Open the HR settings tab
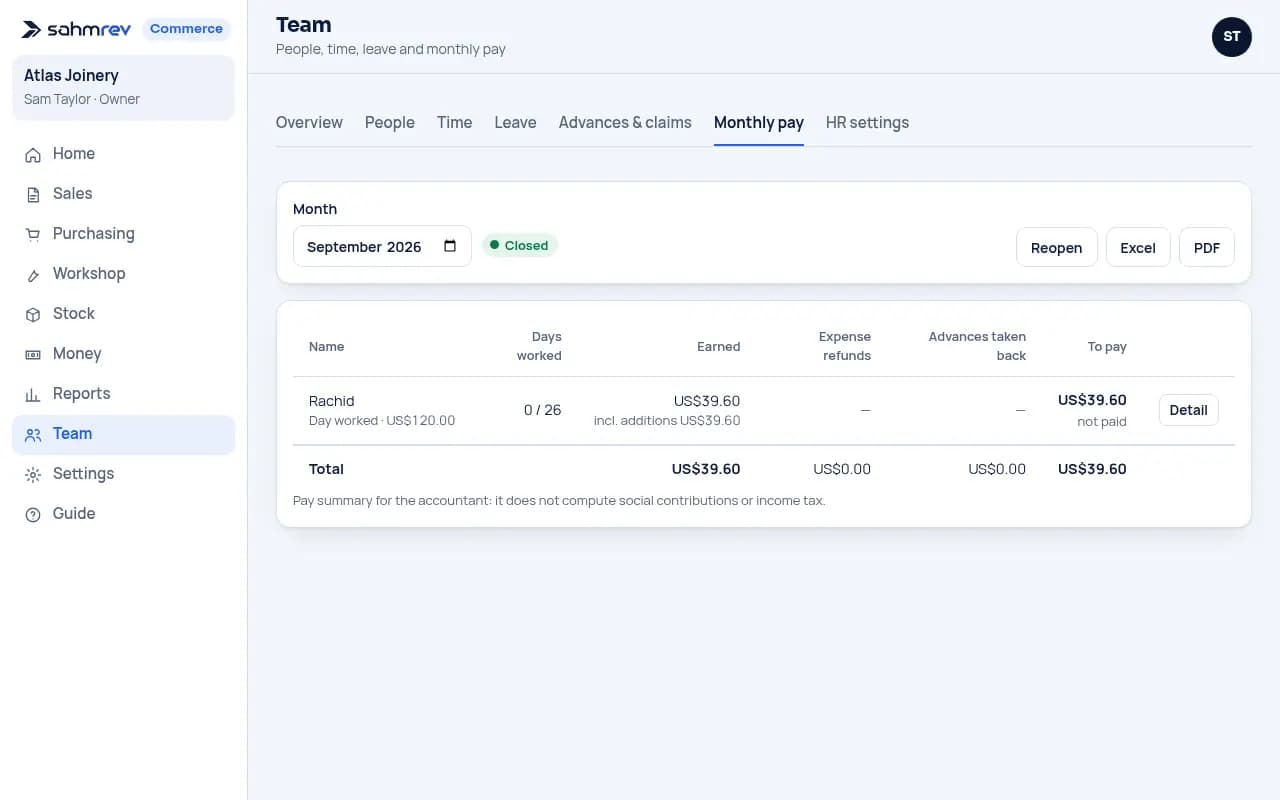1280x800 pixels. 867,122
